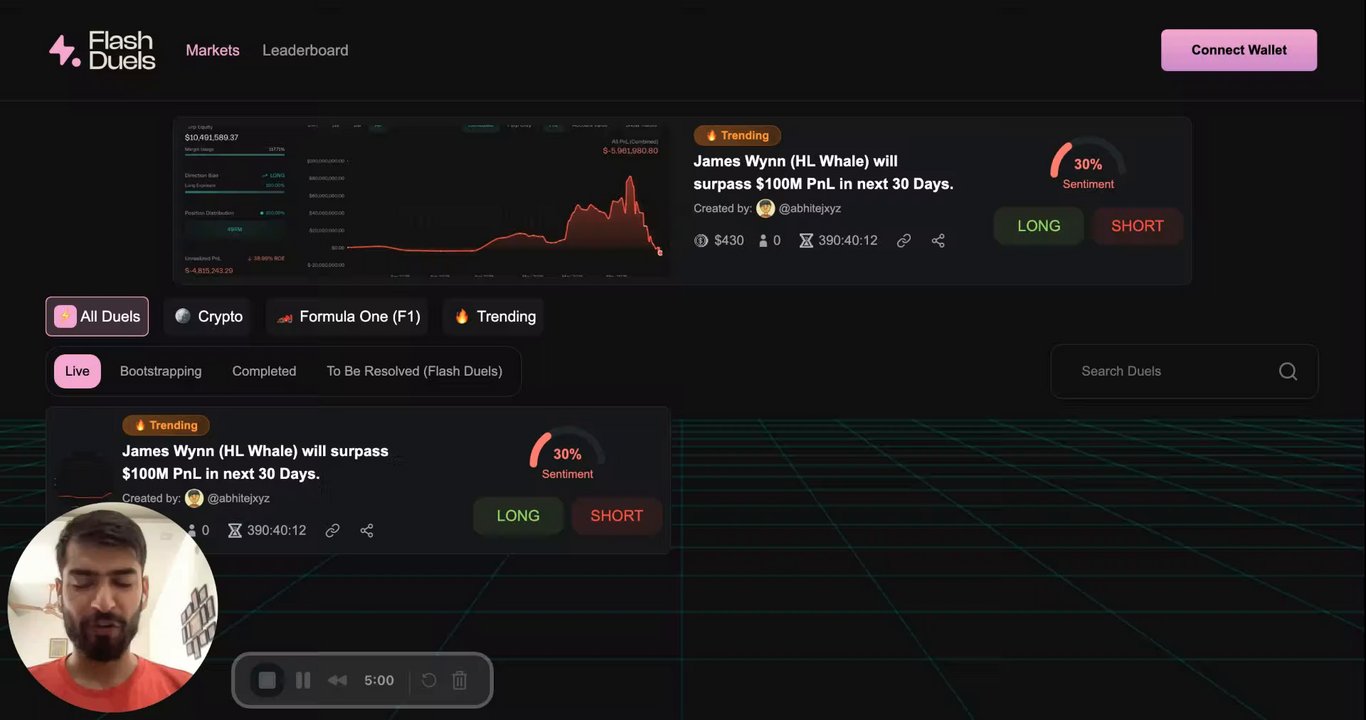The image size is (1366, 720).
Task: Show Completed duels
Action: click(x=264, y=371)
